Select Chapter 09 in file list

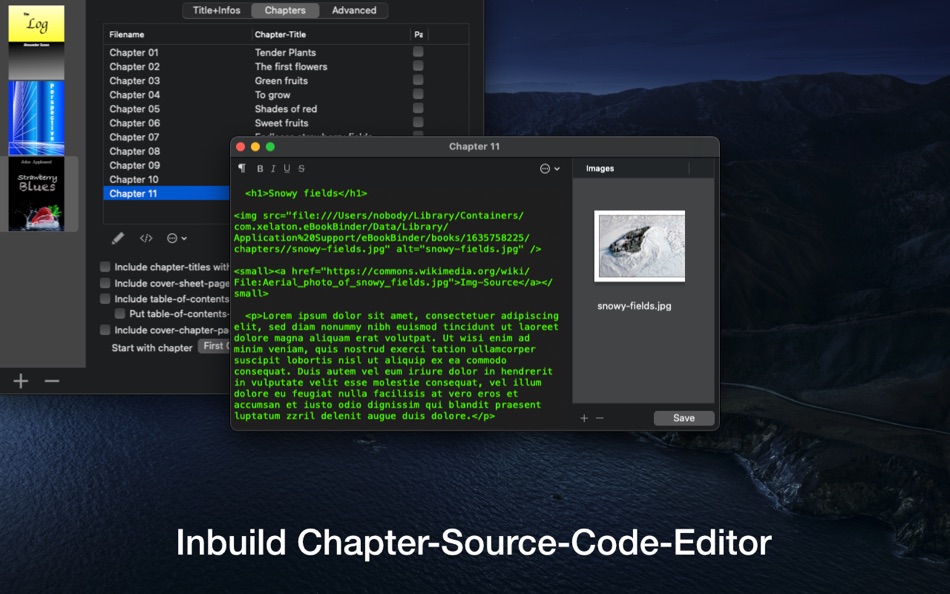[135, 165]
